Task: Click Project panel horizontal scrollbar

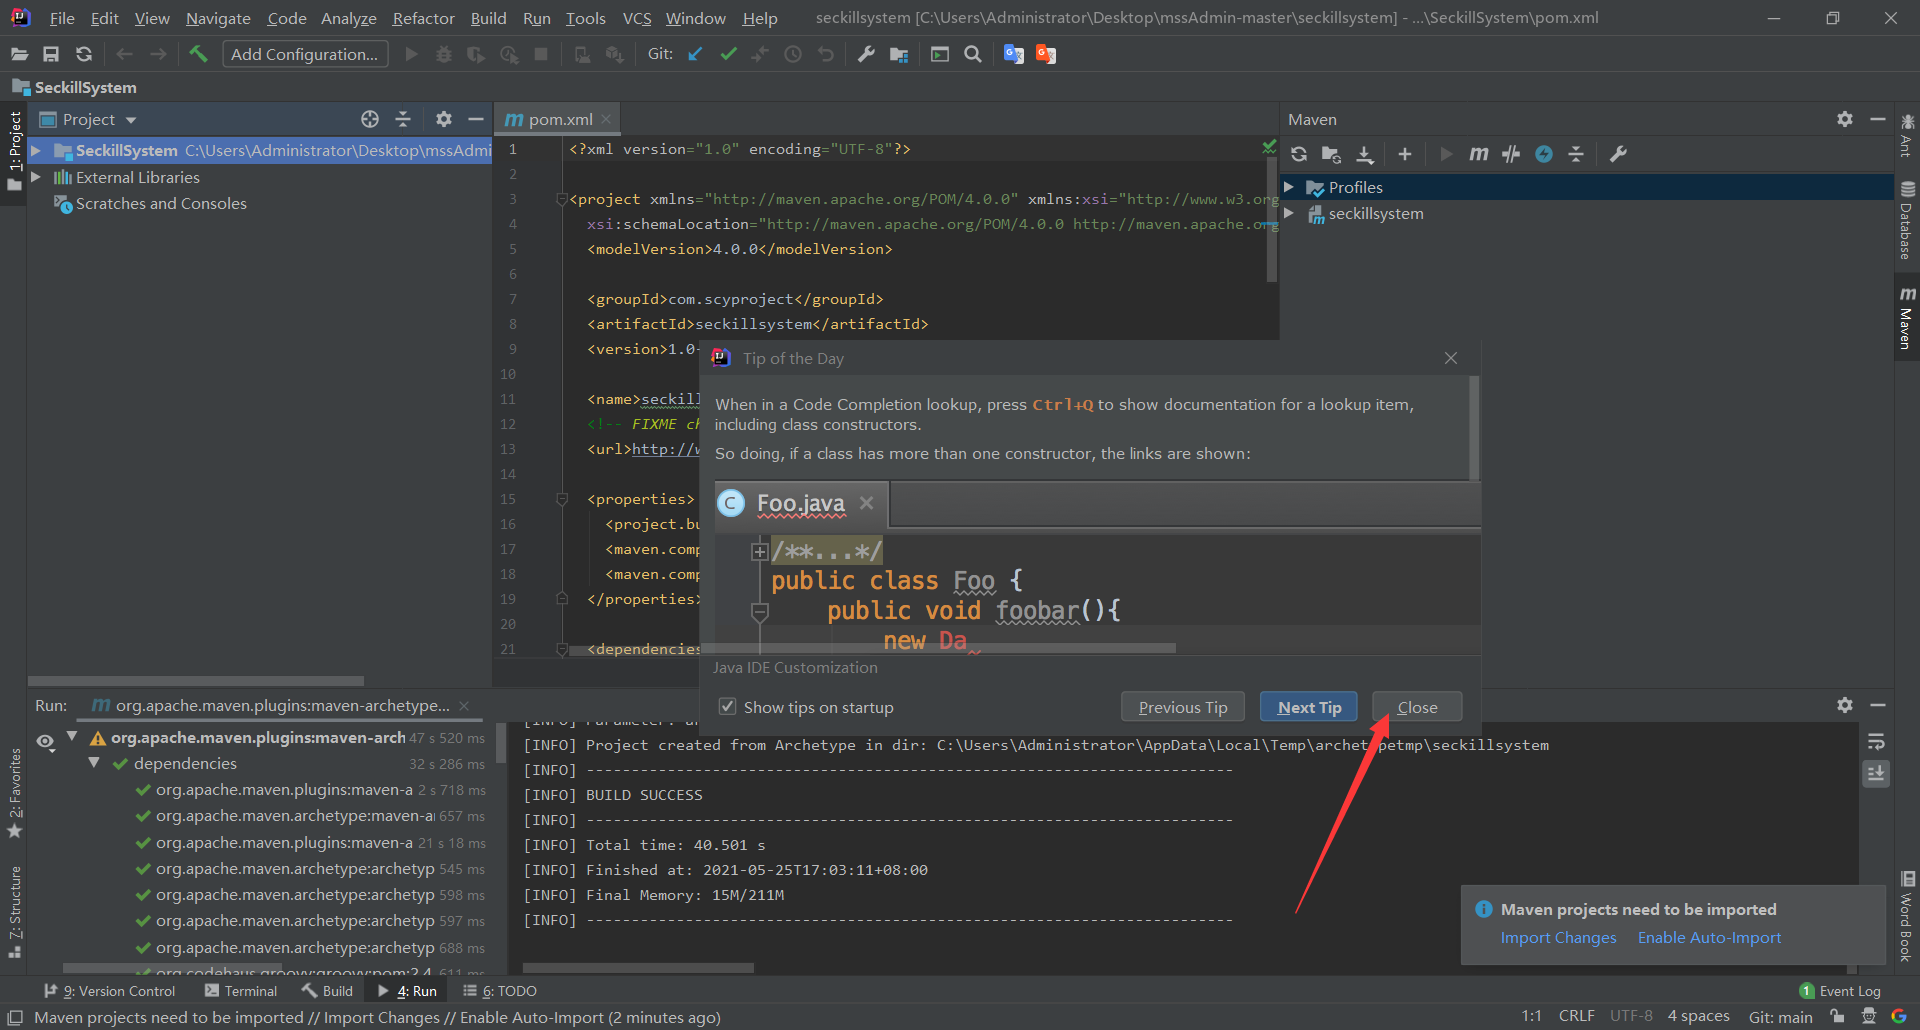Action: (195, 681)
